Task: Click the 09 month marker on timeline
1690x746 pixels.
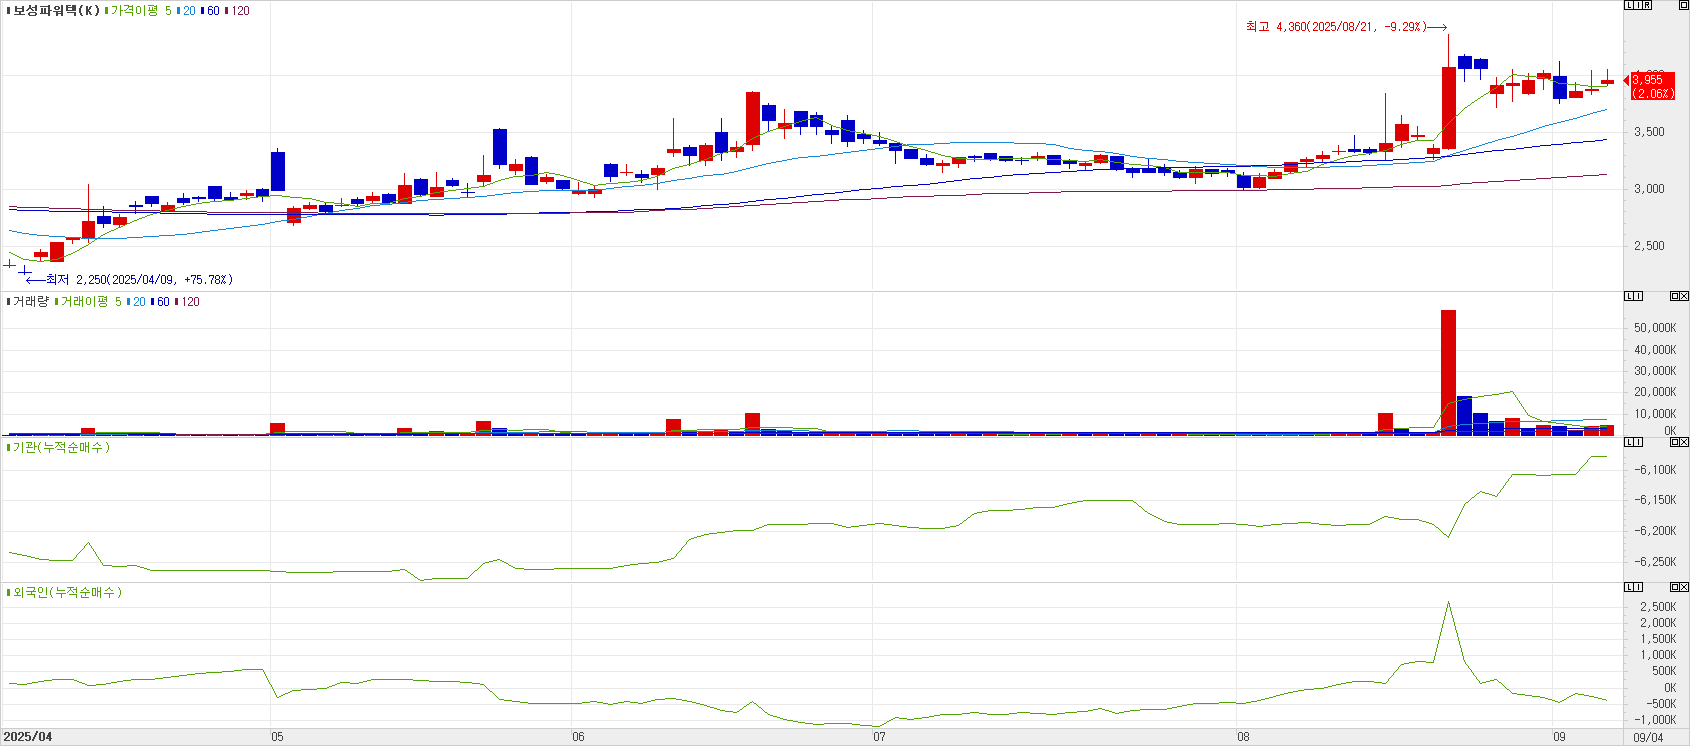Action: point(1559,737)
